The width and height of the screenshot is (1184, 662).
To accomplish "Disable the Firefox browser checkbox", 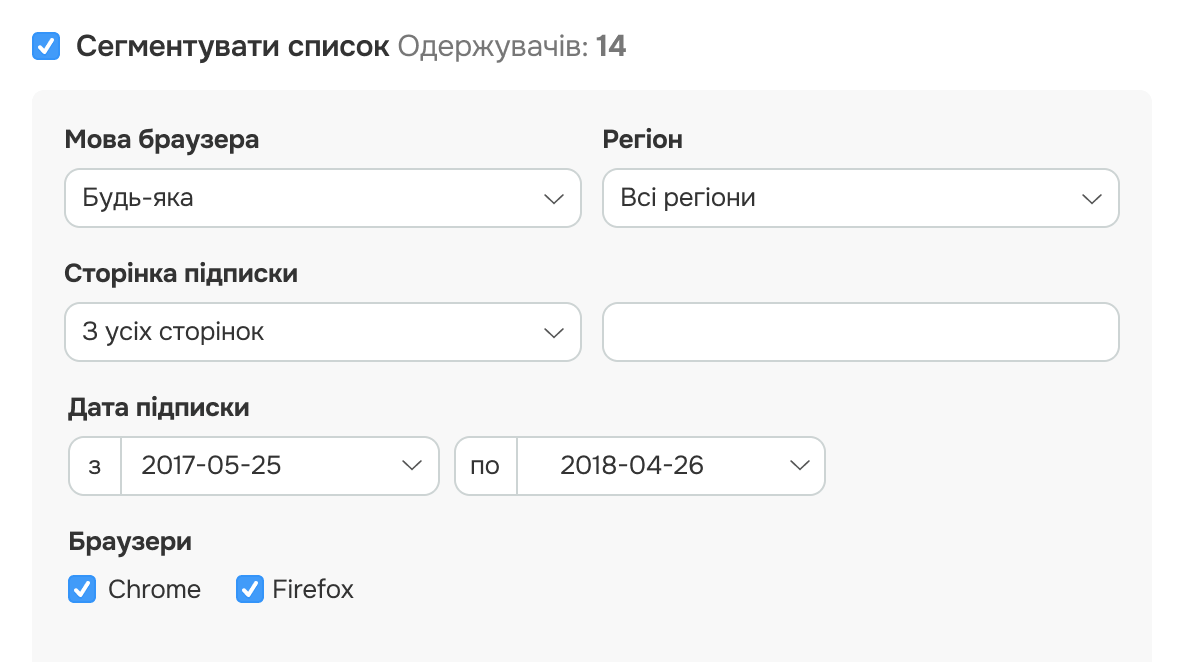I will (x=249, y=590).
